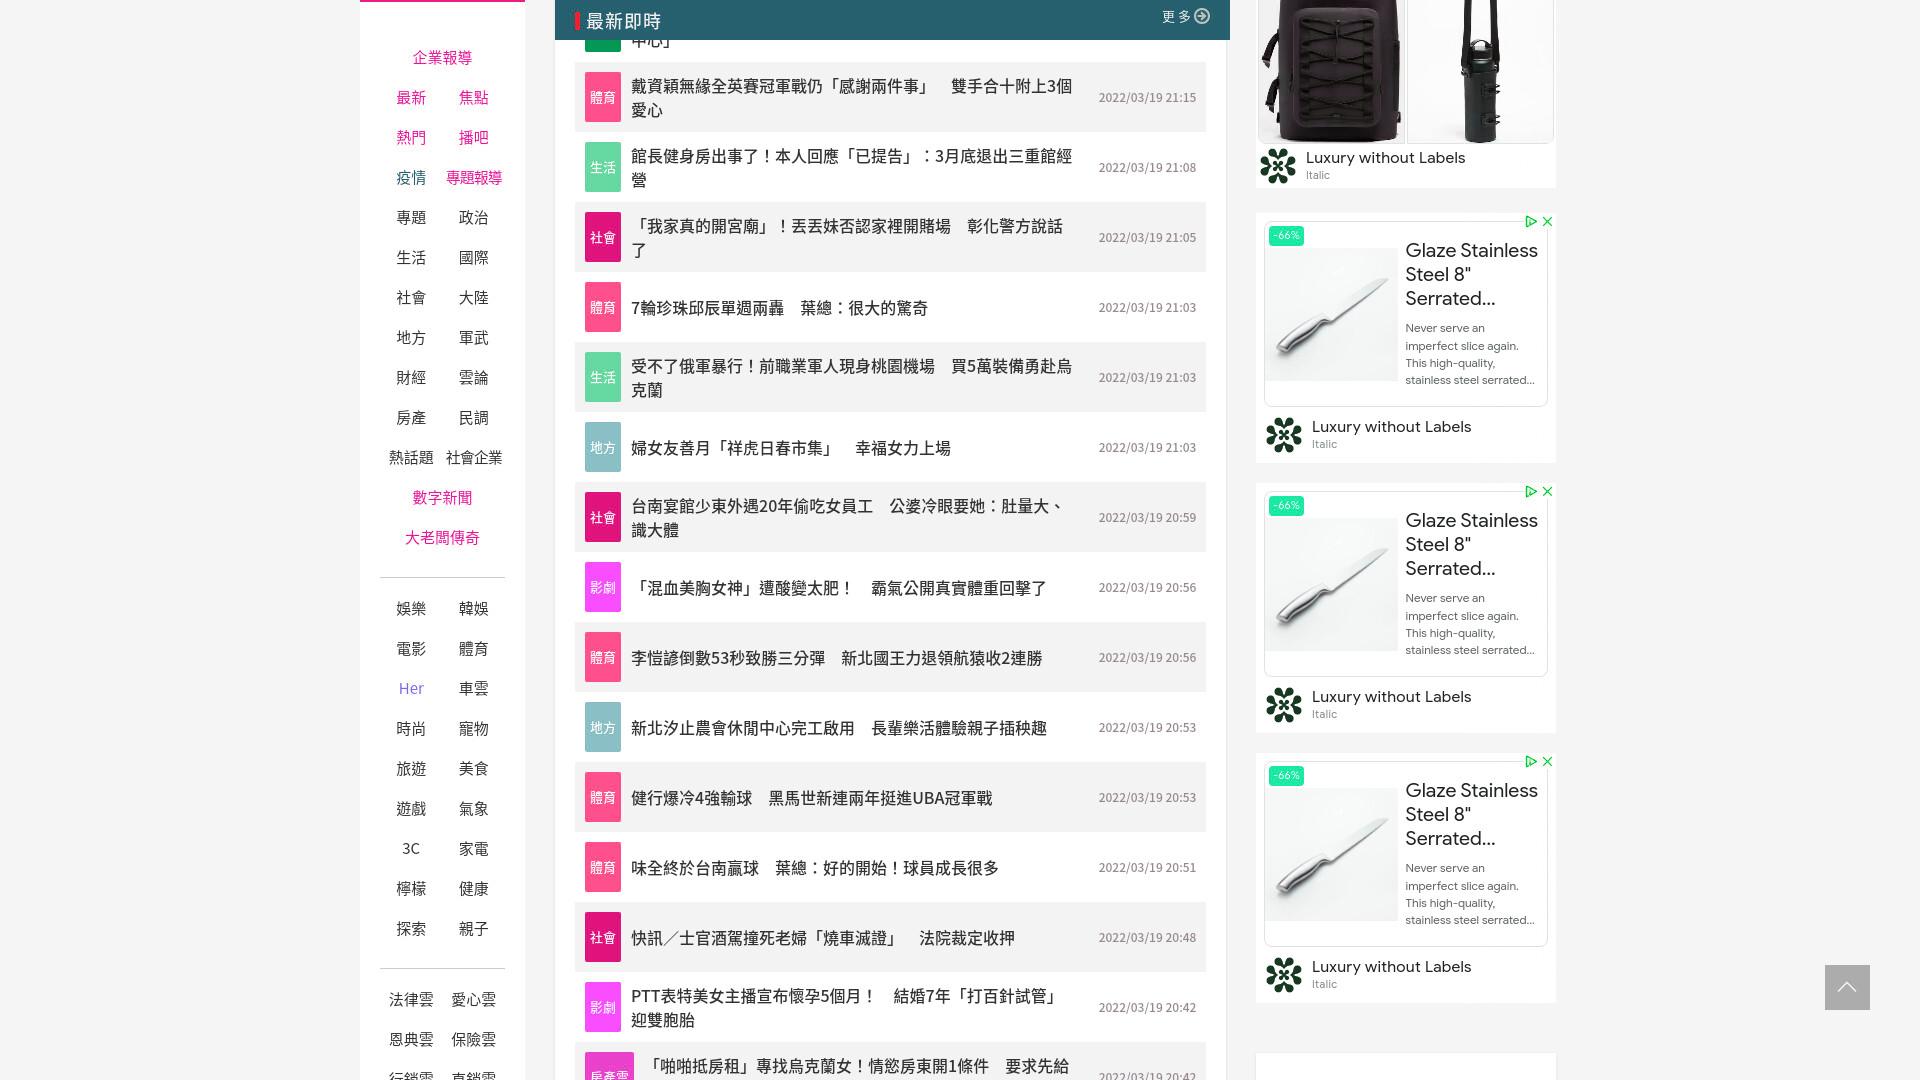Click the 地方 tag beside 婦女友善月 headline
1920x1080 pixels.
coord(603,447)
